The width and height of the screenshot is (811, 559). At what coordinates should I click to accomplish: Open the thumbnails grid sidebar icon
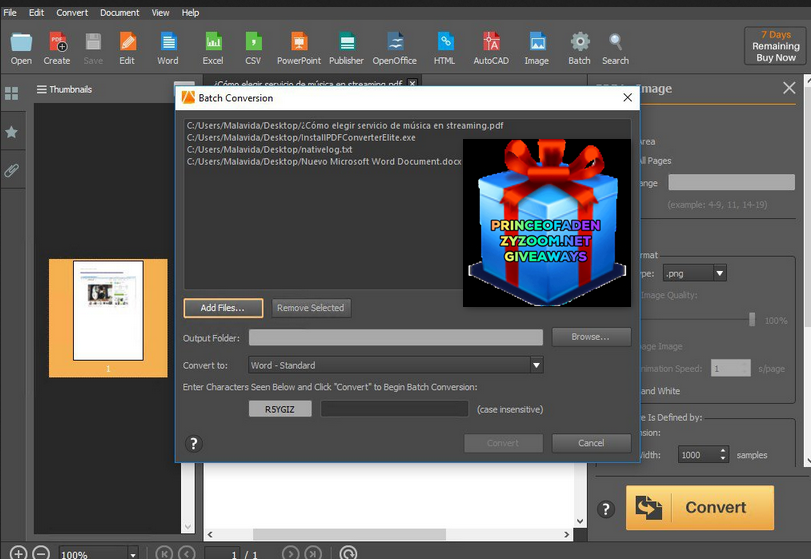pos(11,93)
